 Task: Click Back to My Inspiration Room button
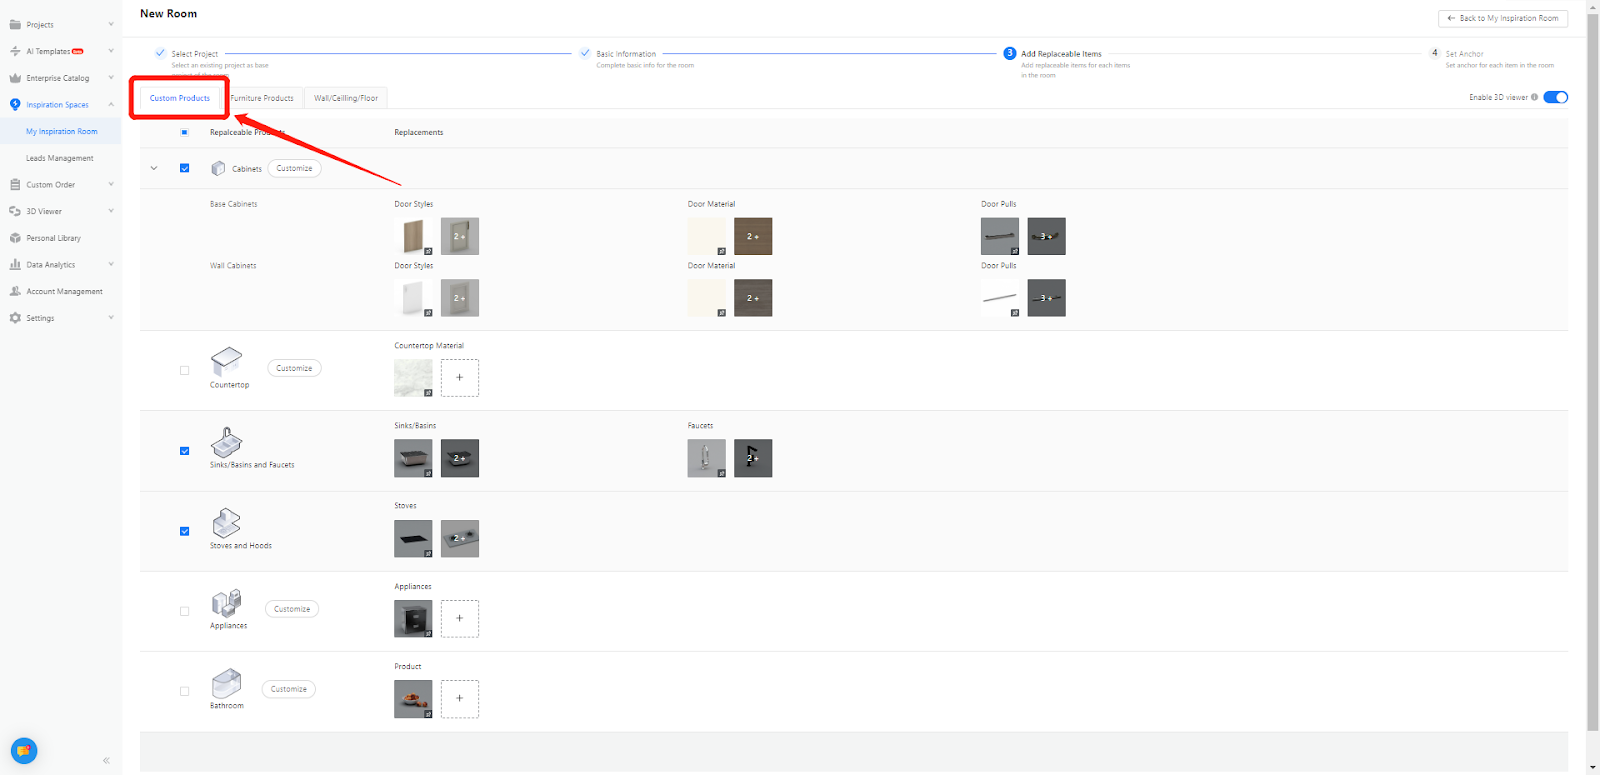pyautogui.click(x=1502, y=18)
